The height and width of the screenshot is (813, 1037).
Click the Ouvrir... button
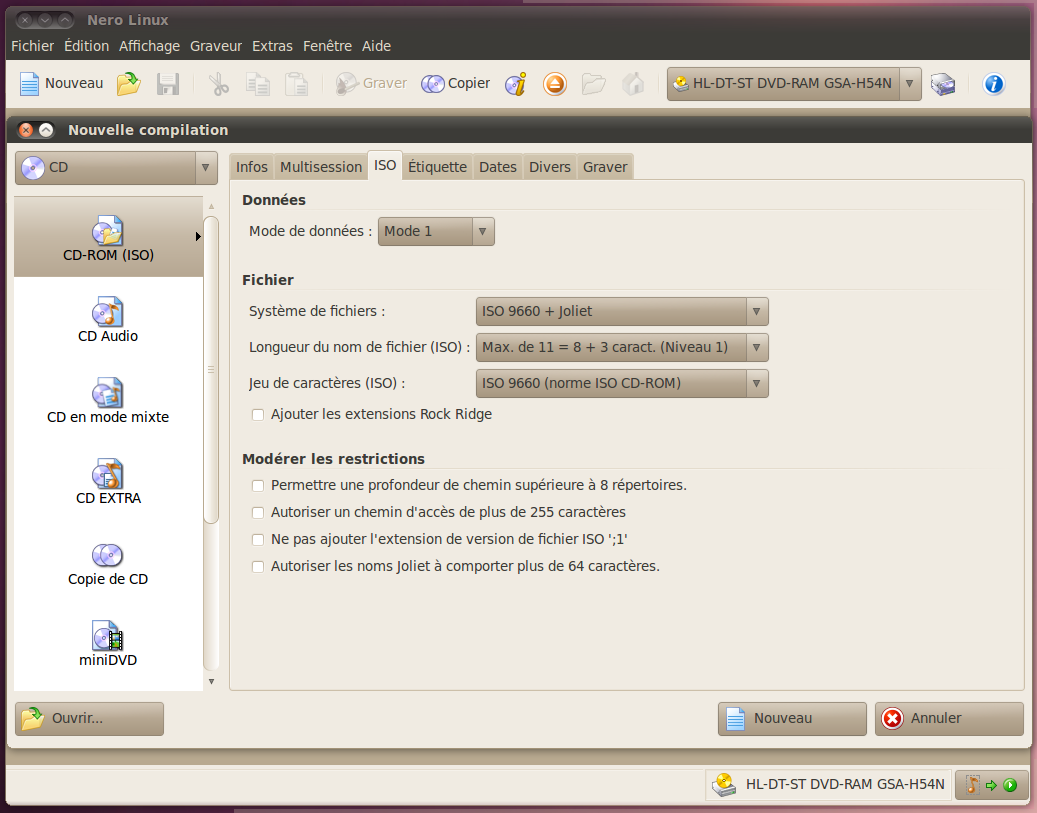click(89, 719)
